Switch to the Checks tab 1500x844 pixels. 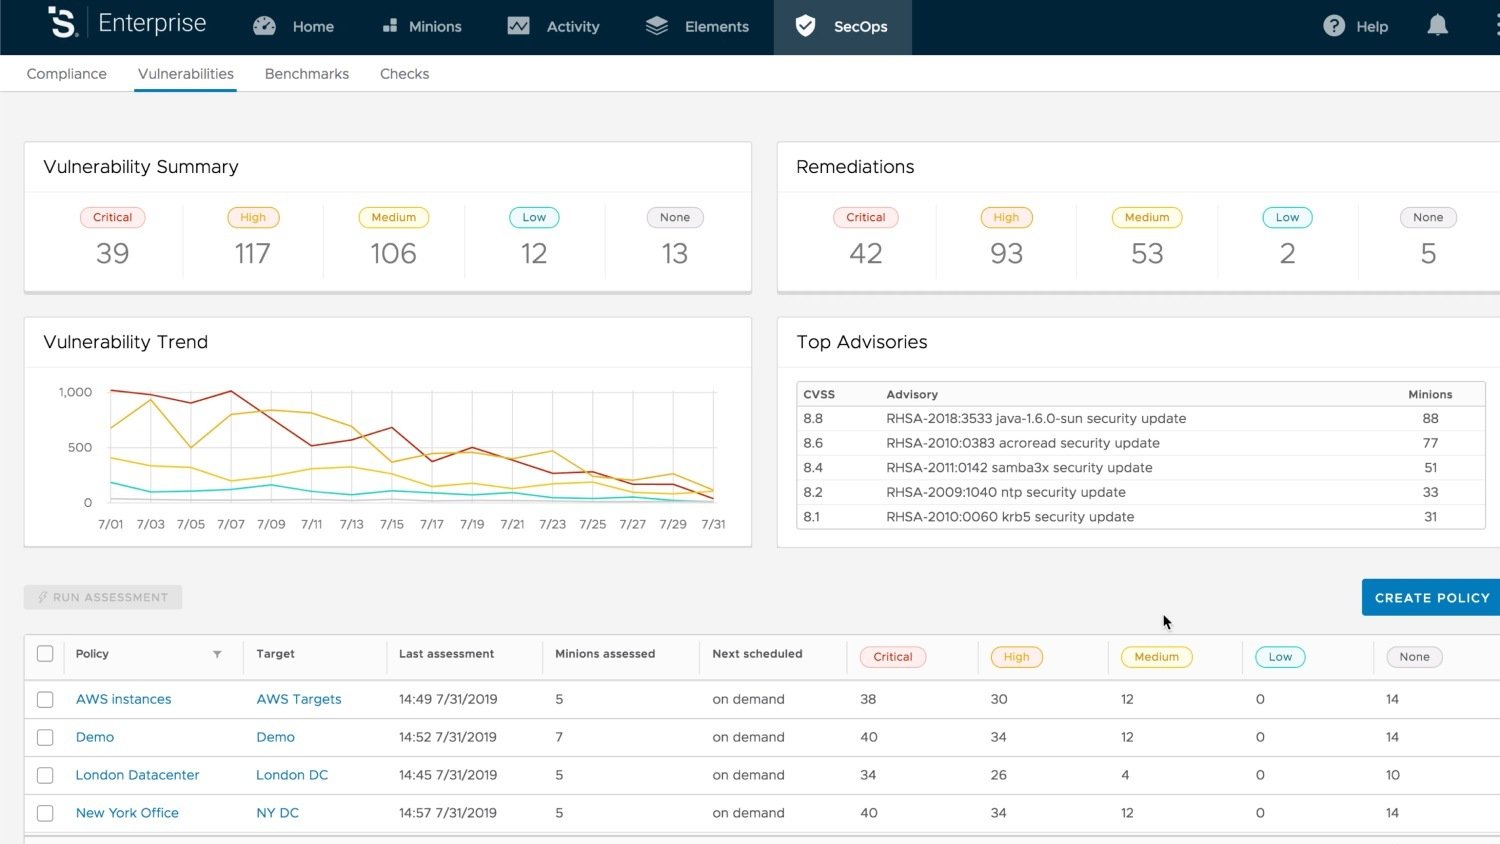404,73
